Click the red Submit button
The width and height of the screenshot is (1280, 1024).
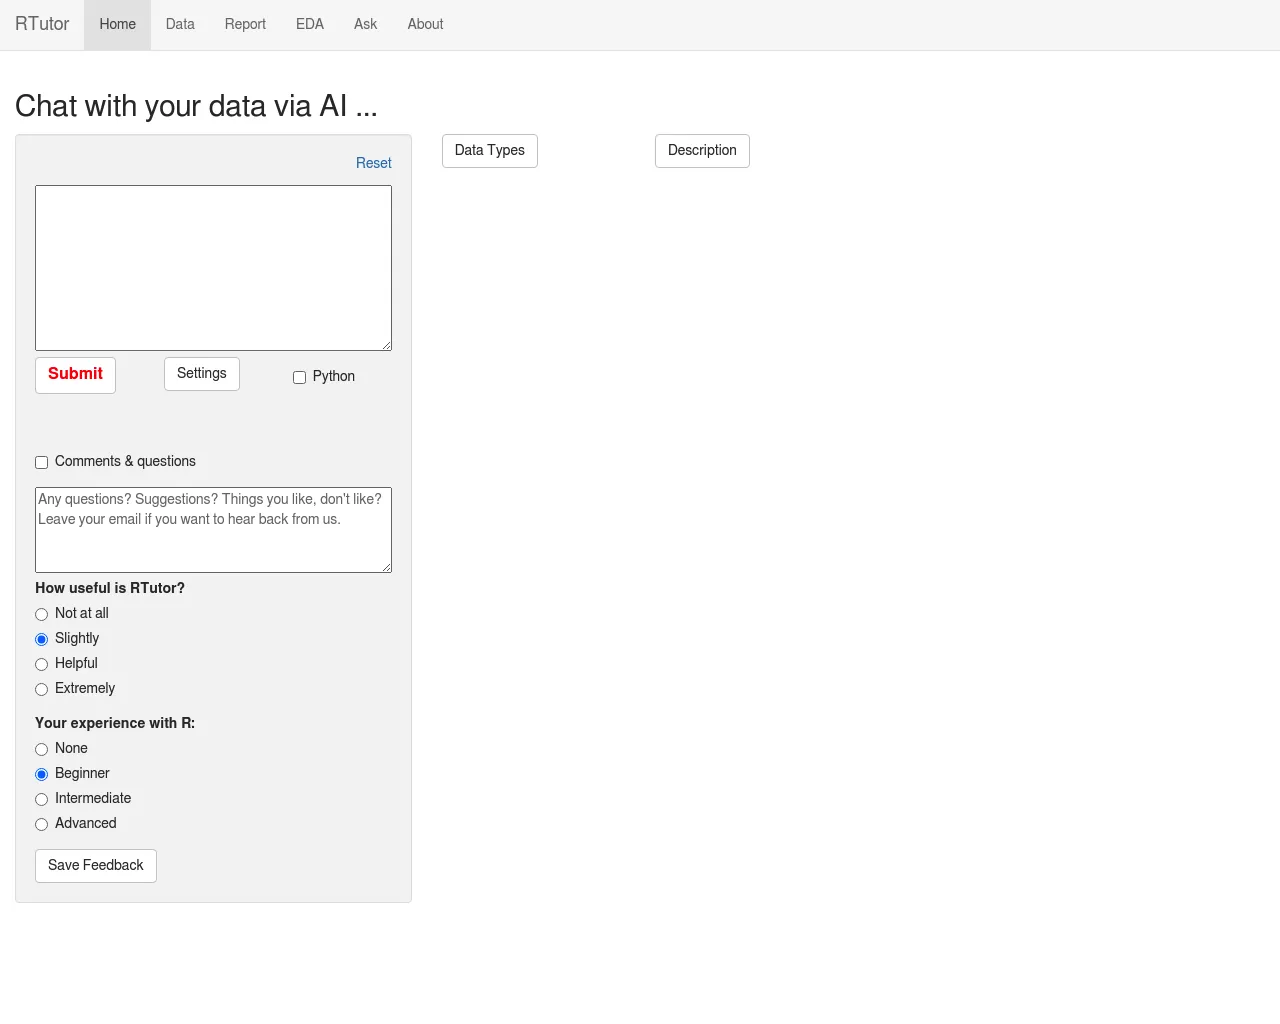pyautogui.click(x=75, y=374)
